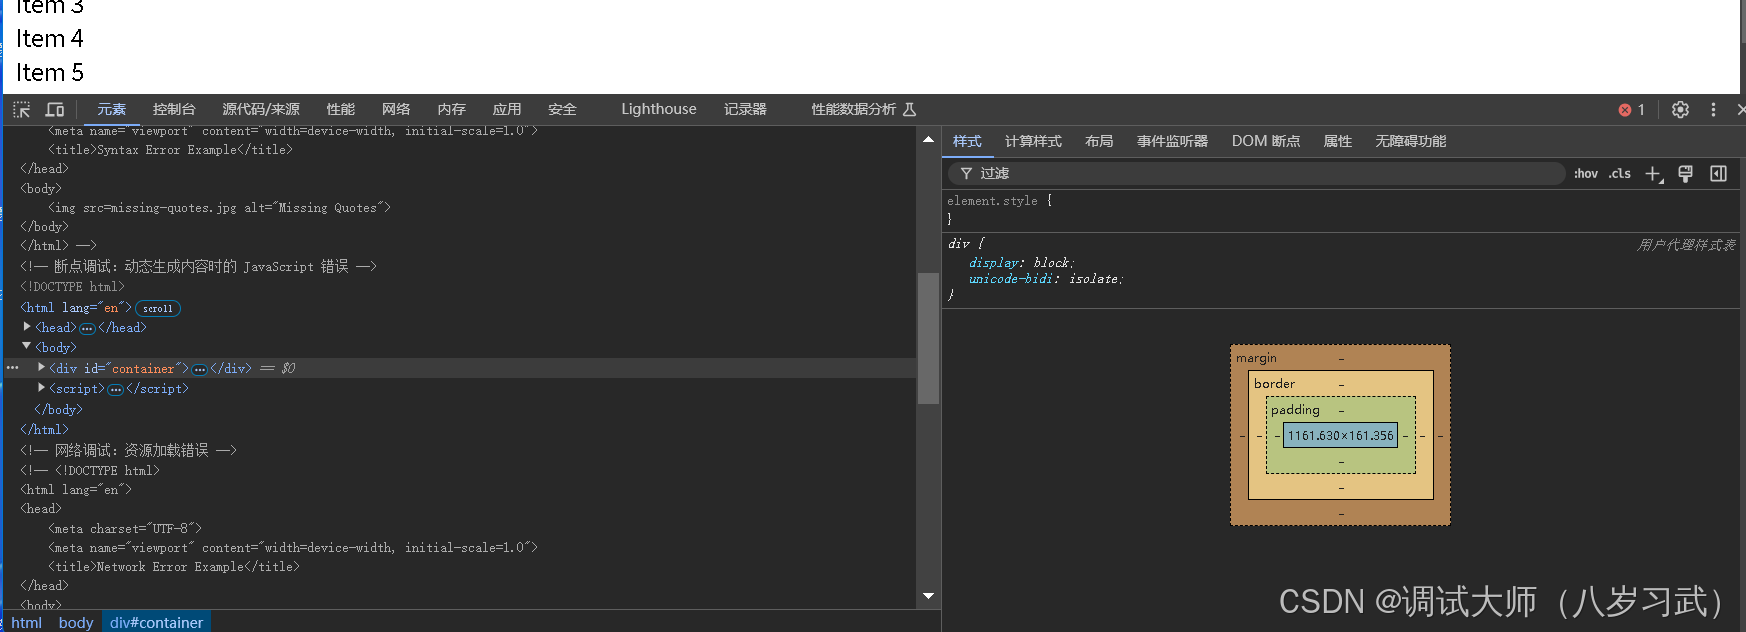Click the display: block style declaration
1746x632 pixels.
[1021, 263]
